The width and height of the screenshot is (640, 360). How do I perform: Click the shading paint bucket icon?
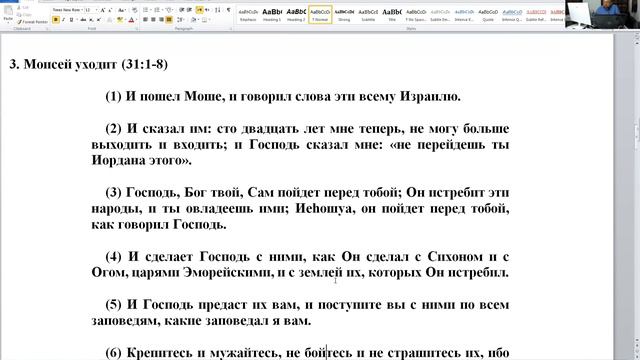click(194, 19)
